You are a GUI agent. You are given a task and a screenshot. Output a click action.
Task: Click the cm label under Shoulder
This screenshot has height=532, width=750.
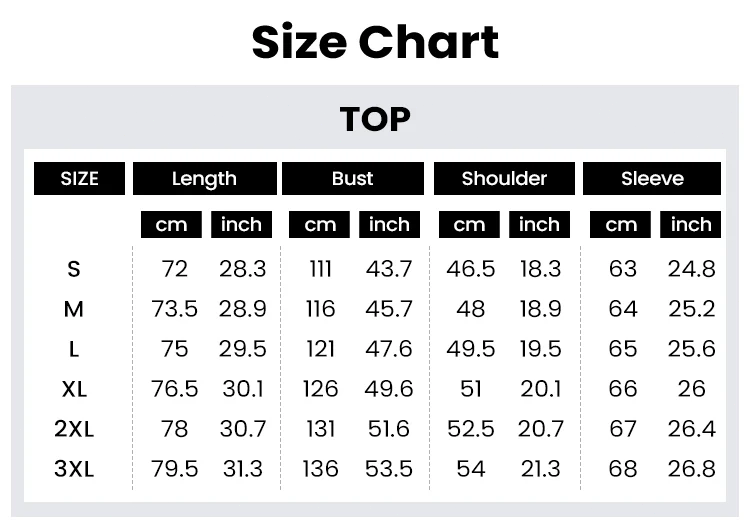coord(469,225)
